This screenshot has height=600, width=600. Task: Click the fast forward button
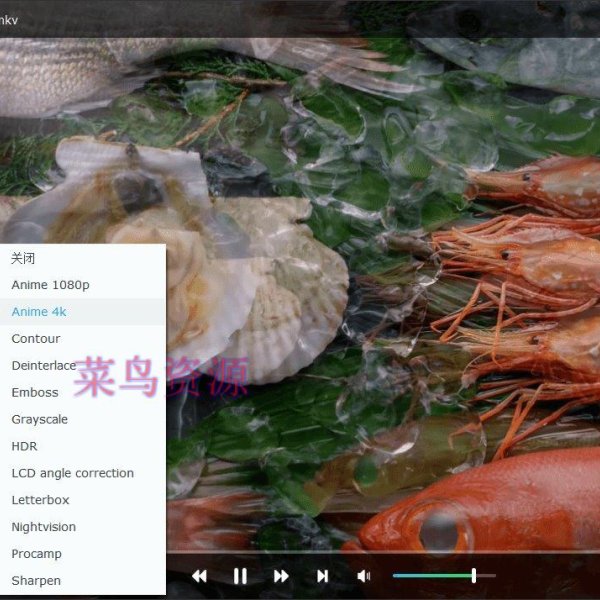(281, 576)
